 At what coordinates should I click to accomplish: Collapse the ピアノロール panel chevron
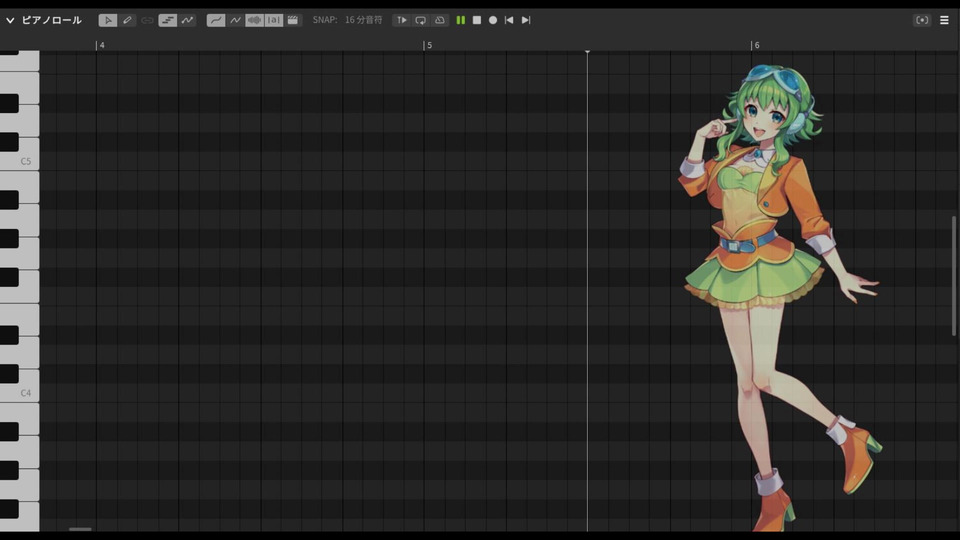tap(10, 20)
